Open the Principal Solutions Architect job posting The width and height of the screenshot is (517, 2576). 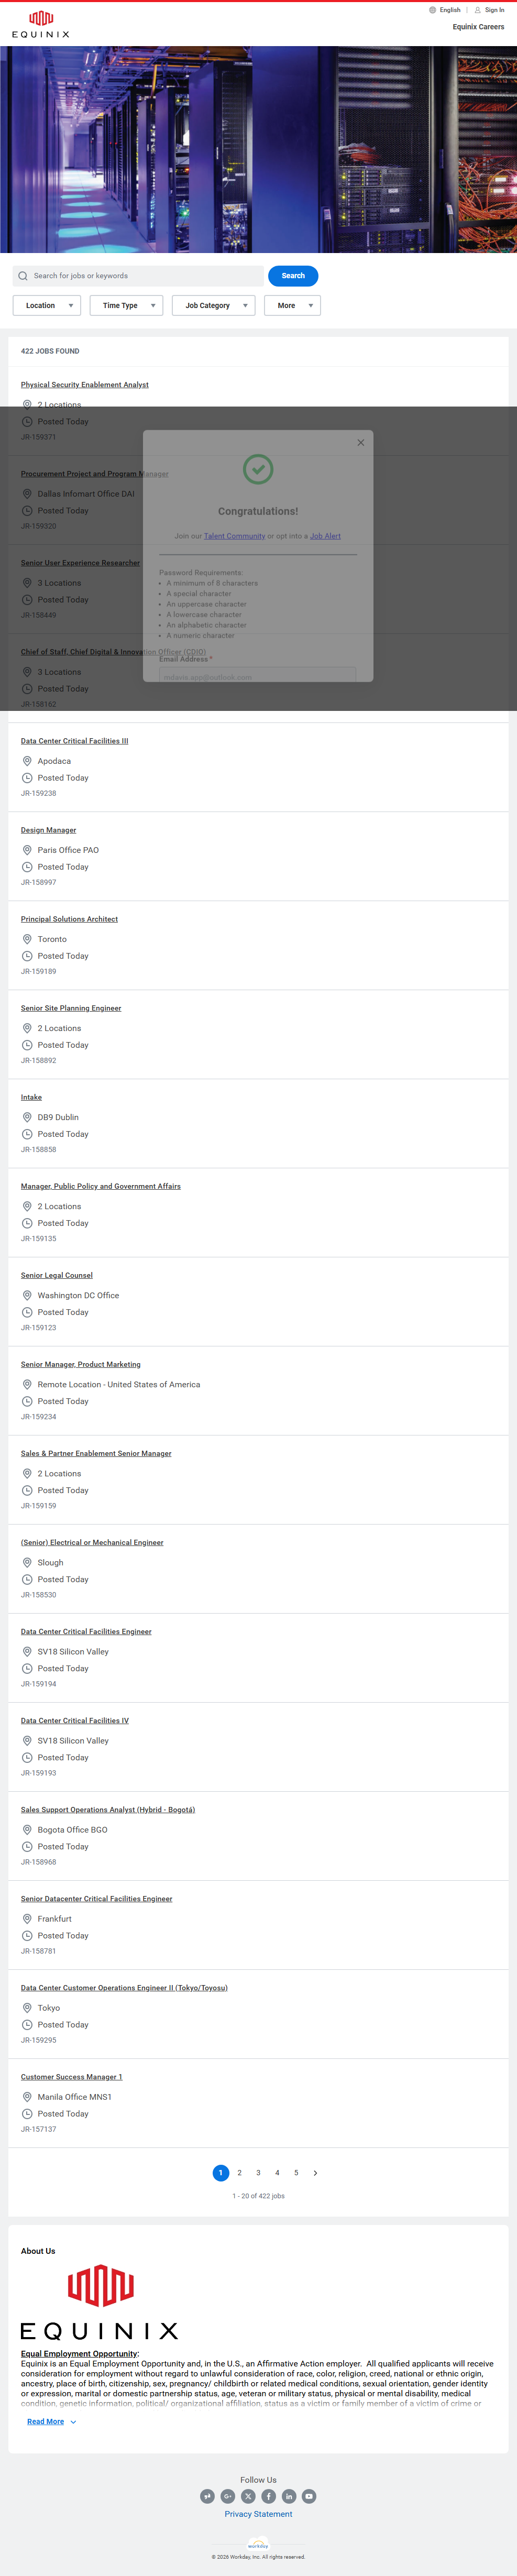point(69,919)
